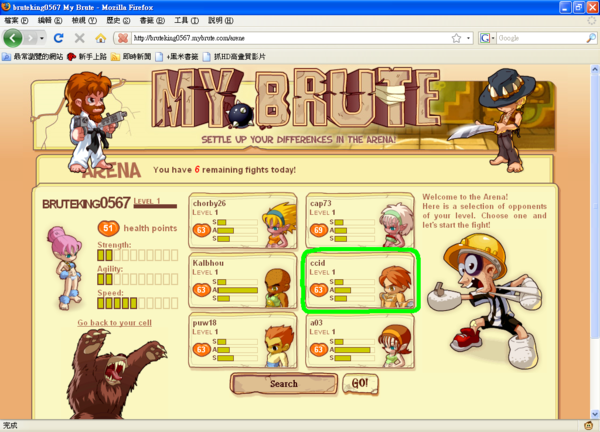Screen dimensions: 600x432
Task: Click the Search button
Action: pyautogui.click(x=284, y=383)
